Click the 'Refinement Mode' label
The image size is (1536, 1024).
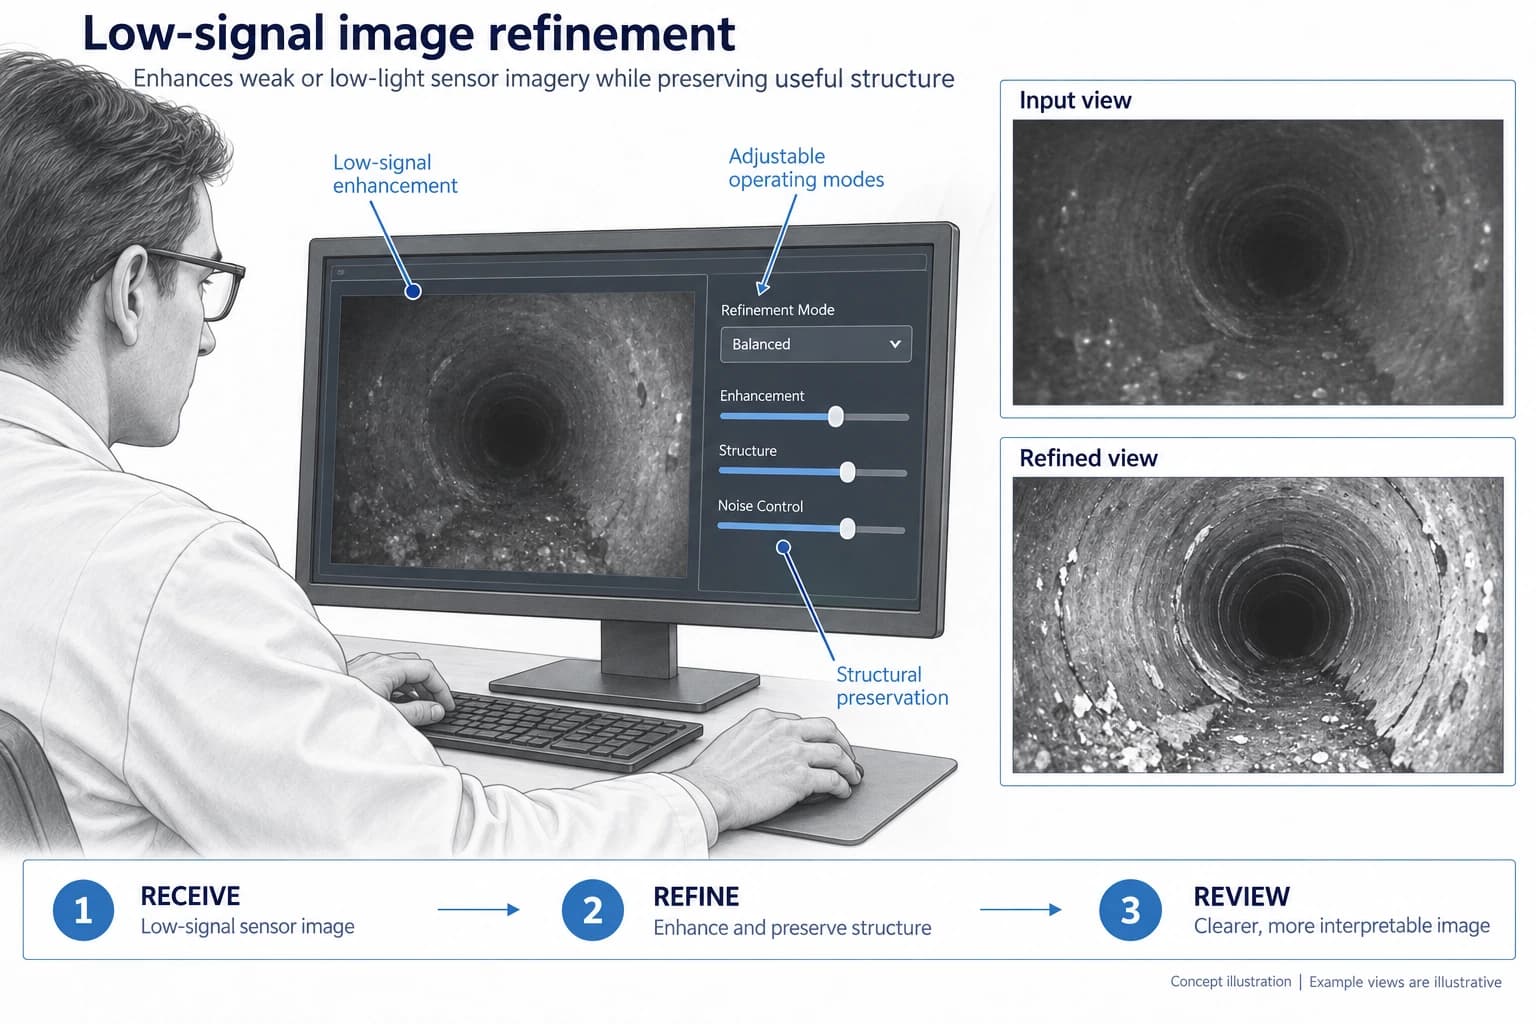pyautogui.click(x=777, y=310)
